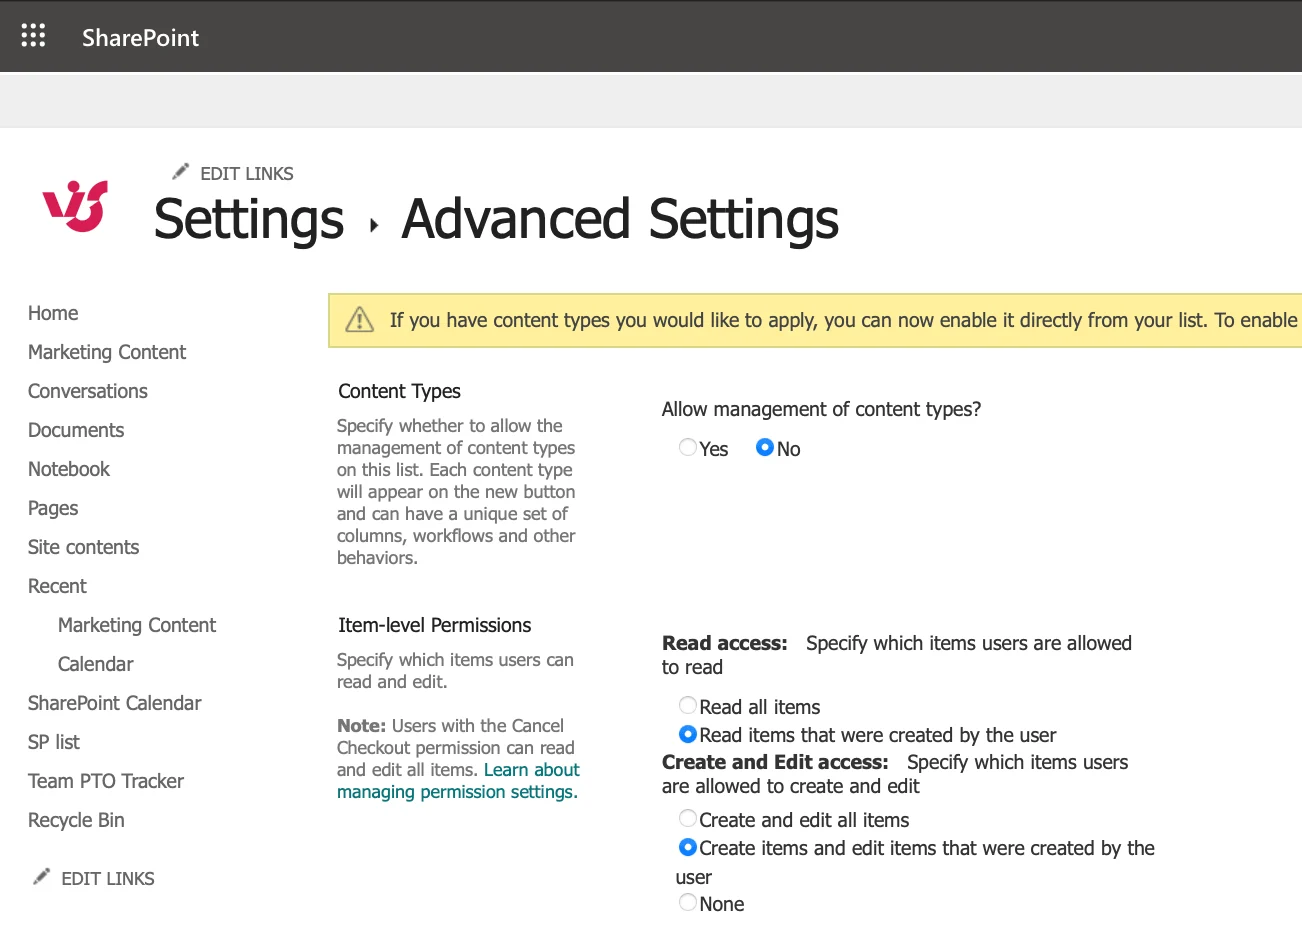Open Calendar under Recent
1302x940 pixels.
(96, 664)
